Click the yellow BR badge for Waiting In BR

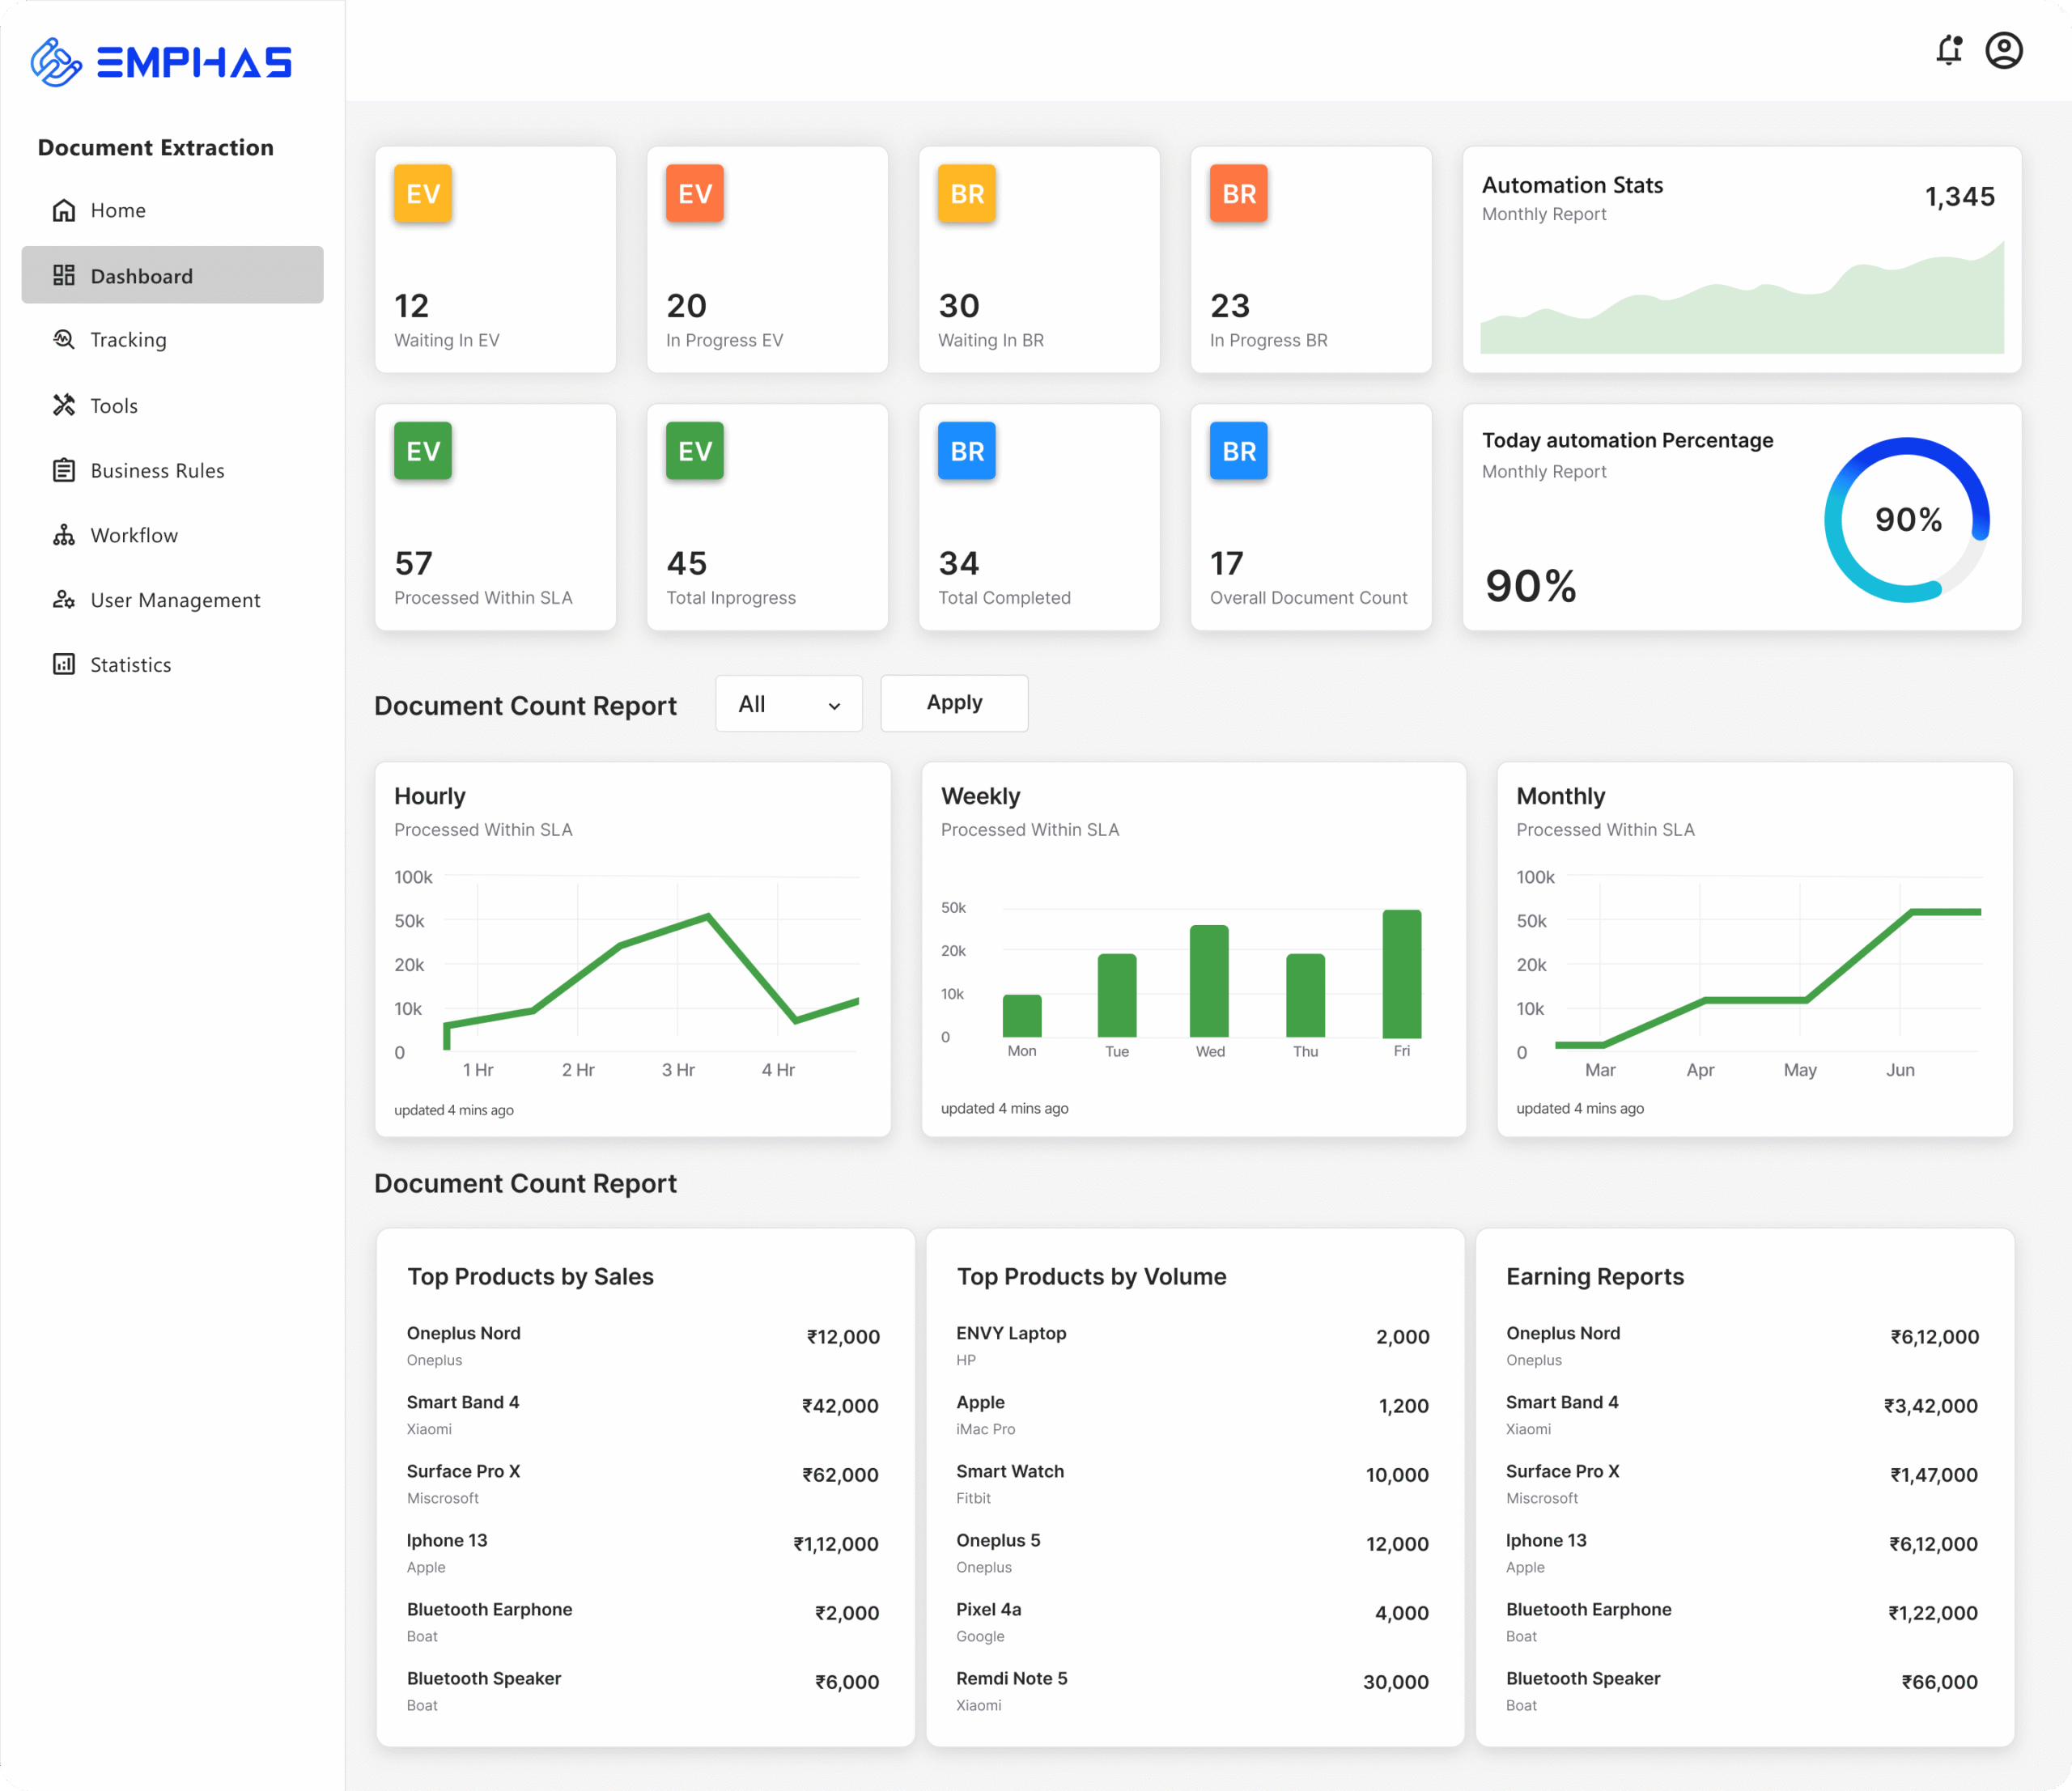click(967, 193)
